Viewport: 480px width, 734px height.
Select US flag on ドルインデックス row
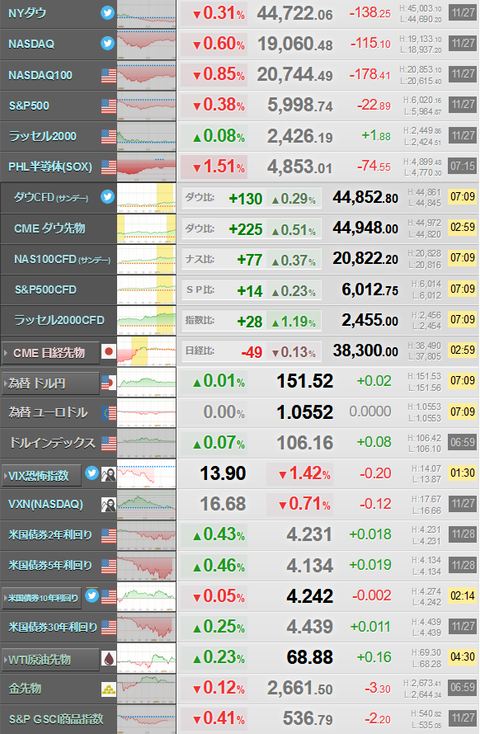point(109,443)
